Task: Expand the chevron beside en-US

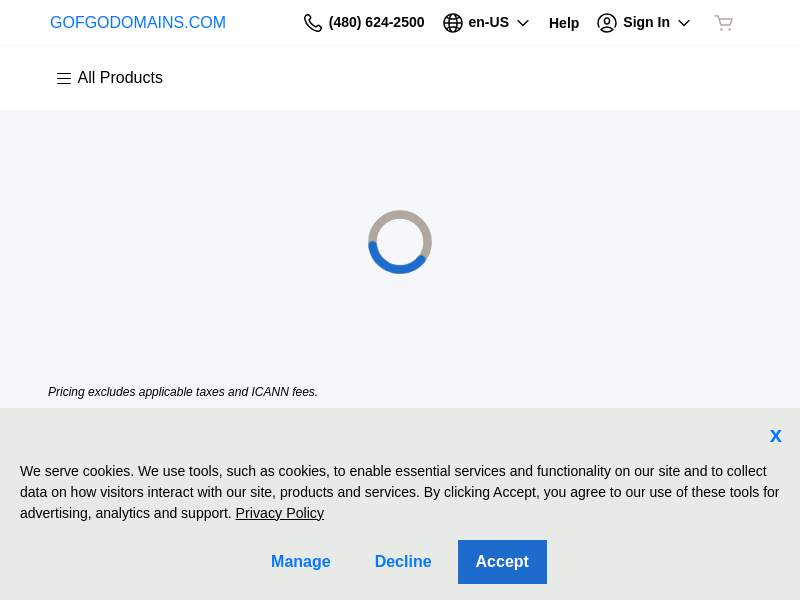Action: click(x=523, y=23)
